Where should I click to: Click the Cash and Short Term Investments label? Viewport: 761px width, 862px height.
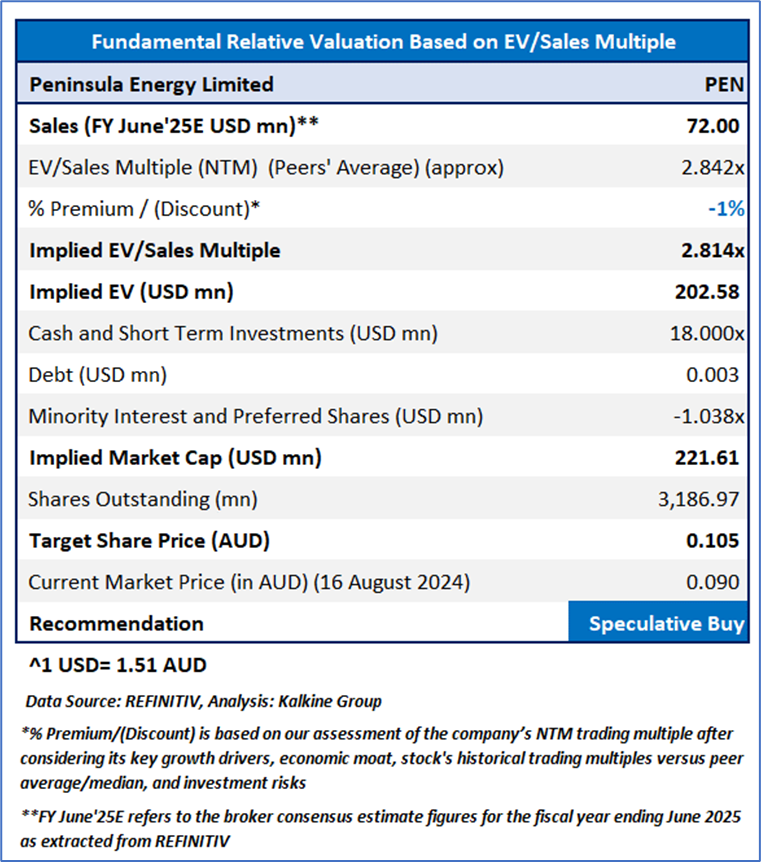tap(233, 333)
